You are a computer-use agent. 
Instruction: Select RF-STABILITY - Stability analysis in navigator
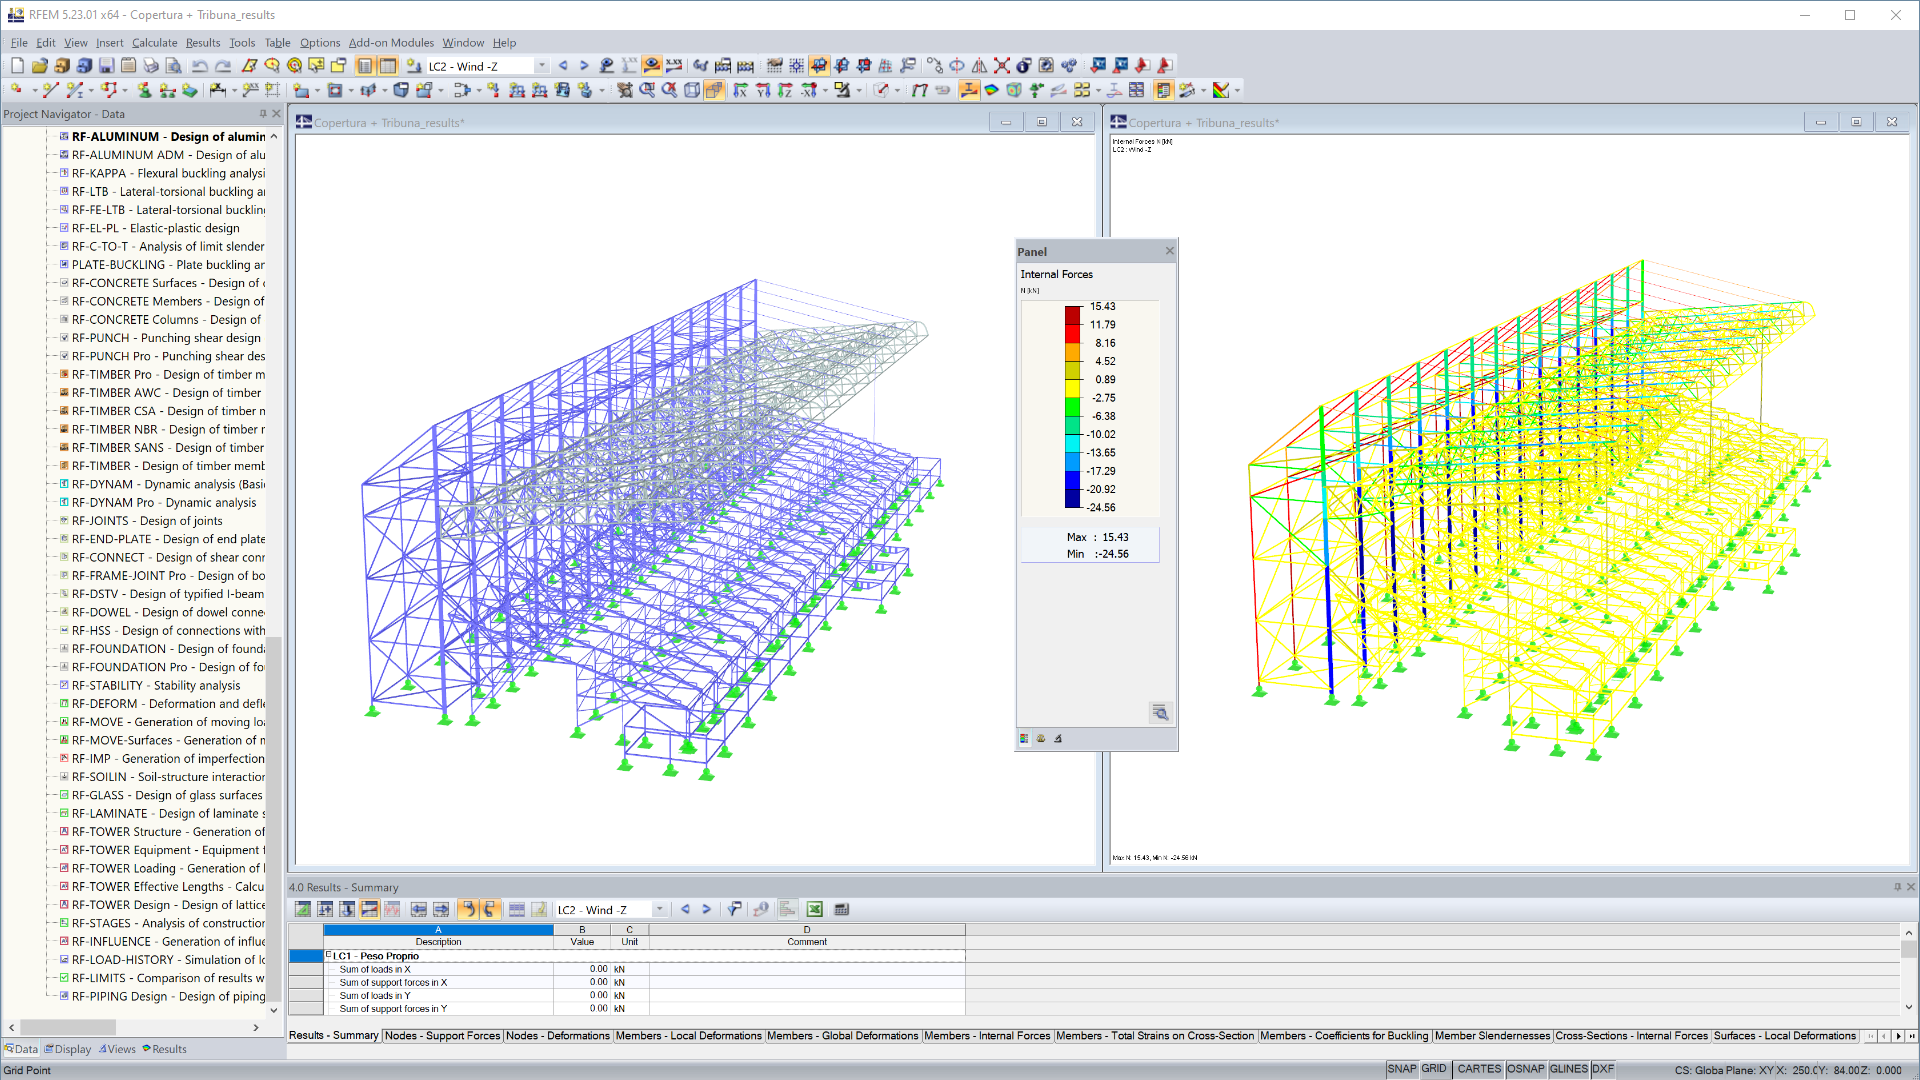pos(155,685)
